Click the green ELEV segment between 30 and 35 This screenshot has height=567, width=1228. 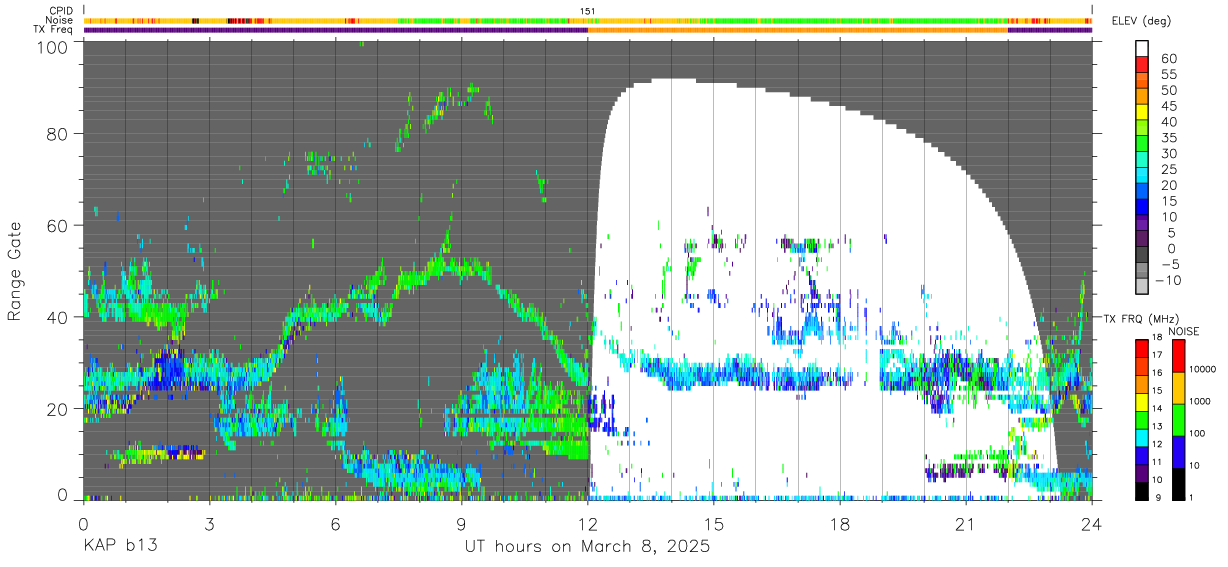click(1143, 145)
